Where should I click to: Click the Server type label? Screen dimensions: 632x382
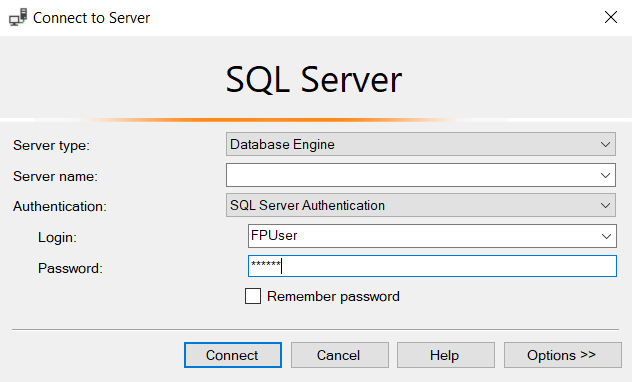pos(51,145)
